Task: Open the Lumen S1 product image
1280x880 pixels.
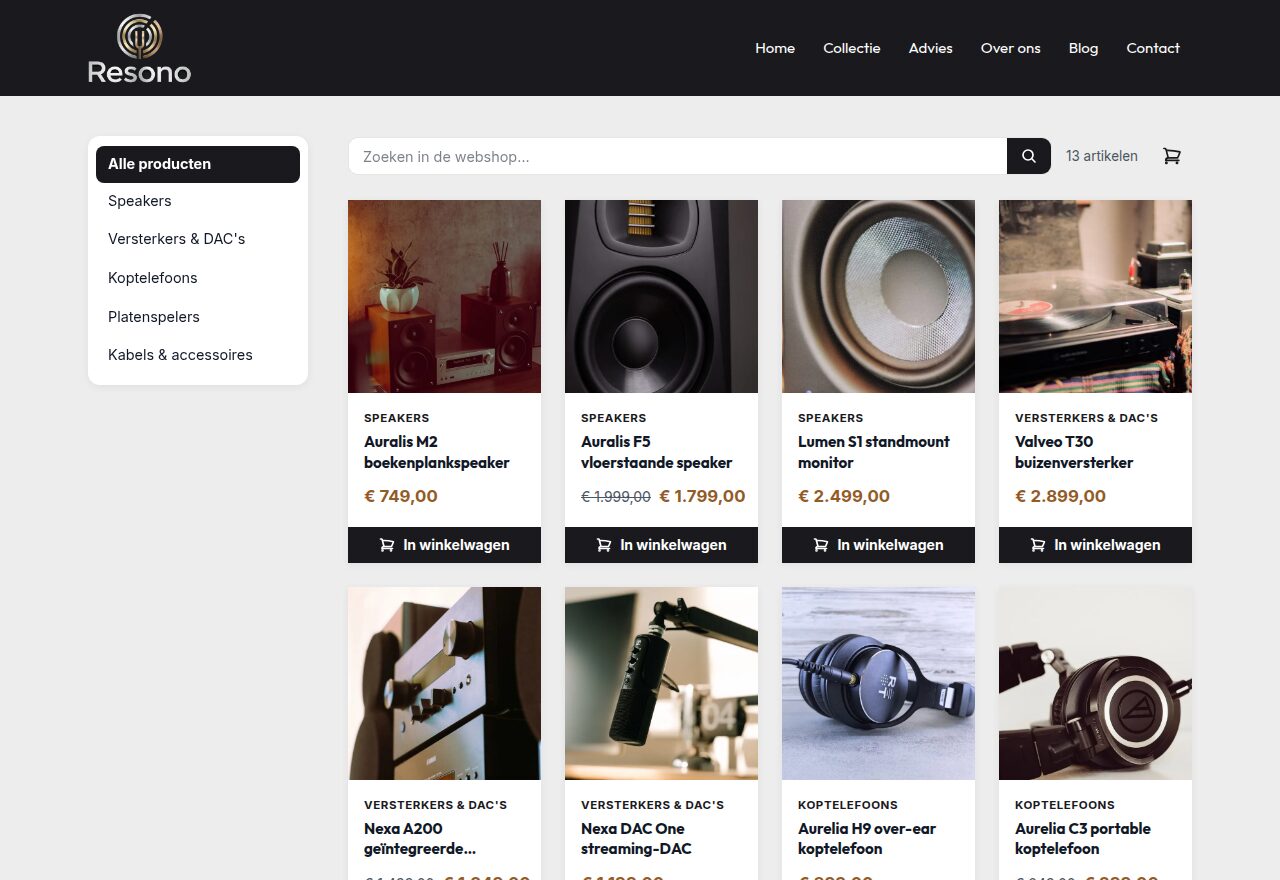Action: [x=878, y=296]
